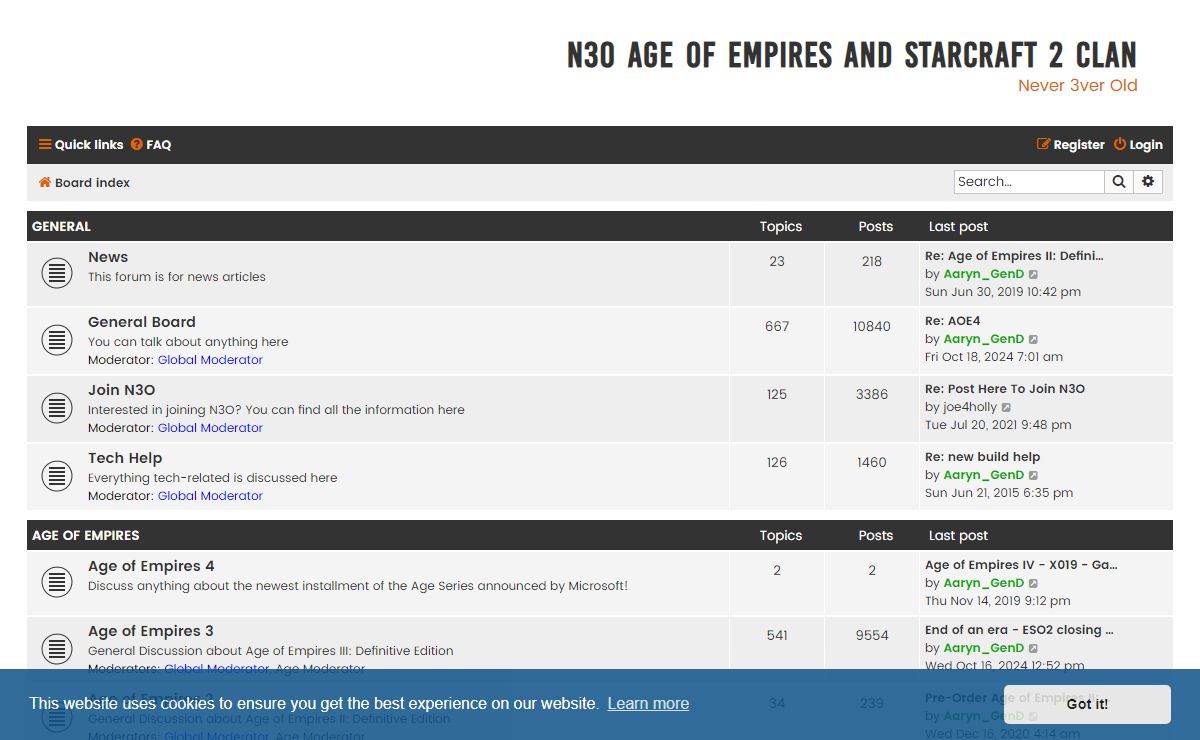Image resolution: width=1200 pixels, height=740 pixels.
Task: Open last post 'Re: Post Here To Join N3O'
Action: click(1005, 389)
